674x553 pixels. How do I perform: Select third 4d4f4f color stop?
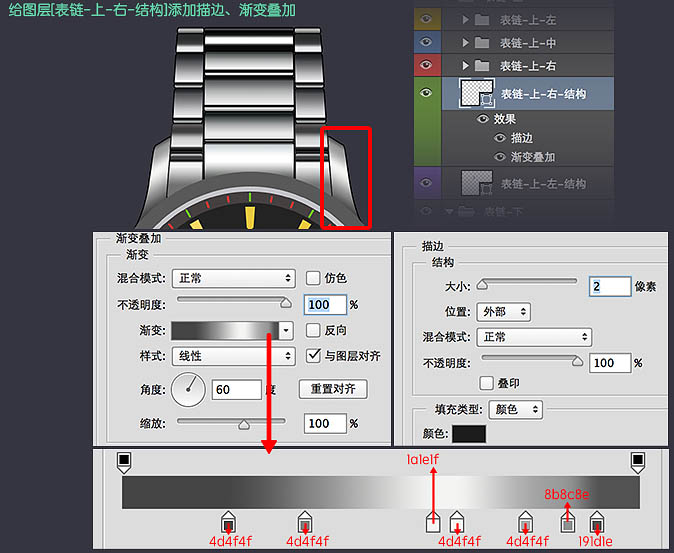pos(456,522)
